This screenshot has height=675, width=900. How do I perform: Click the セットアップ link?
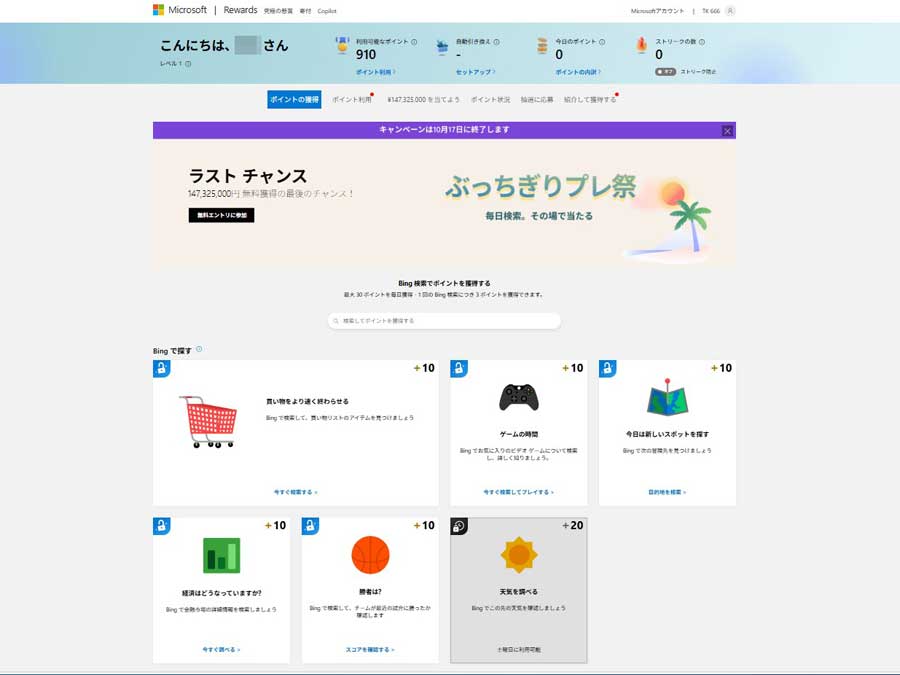475,72
